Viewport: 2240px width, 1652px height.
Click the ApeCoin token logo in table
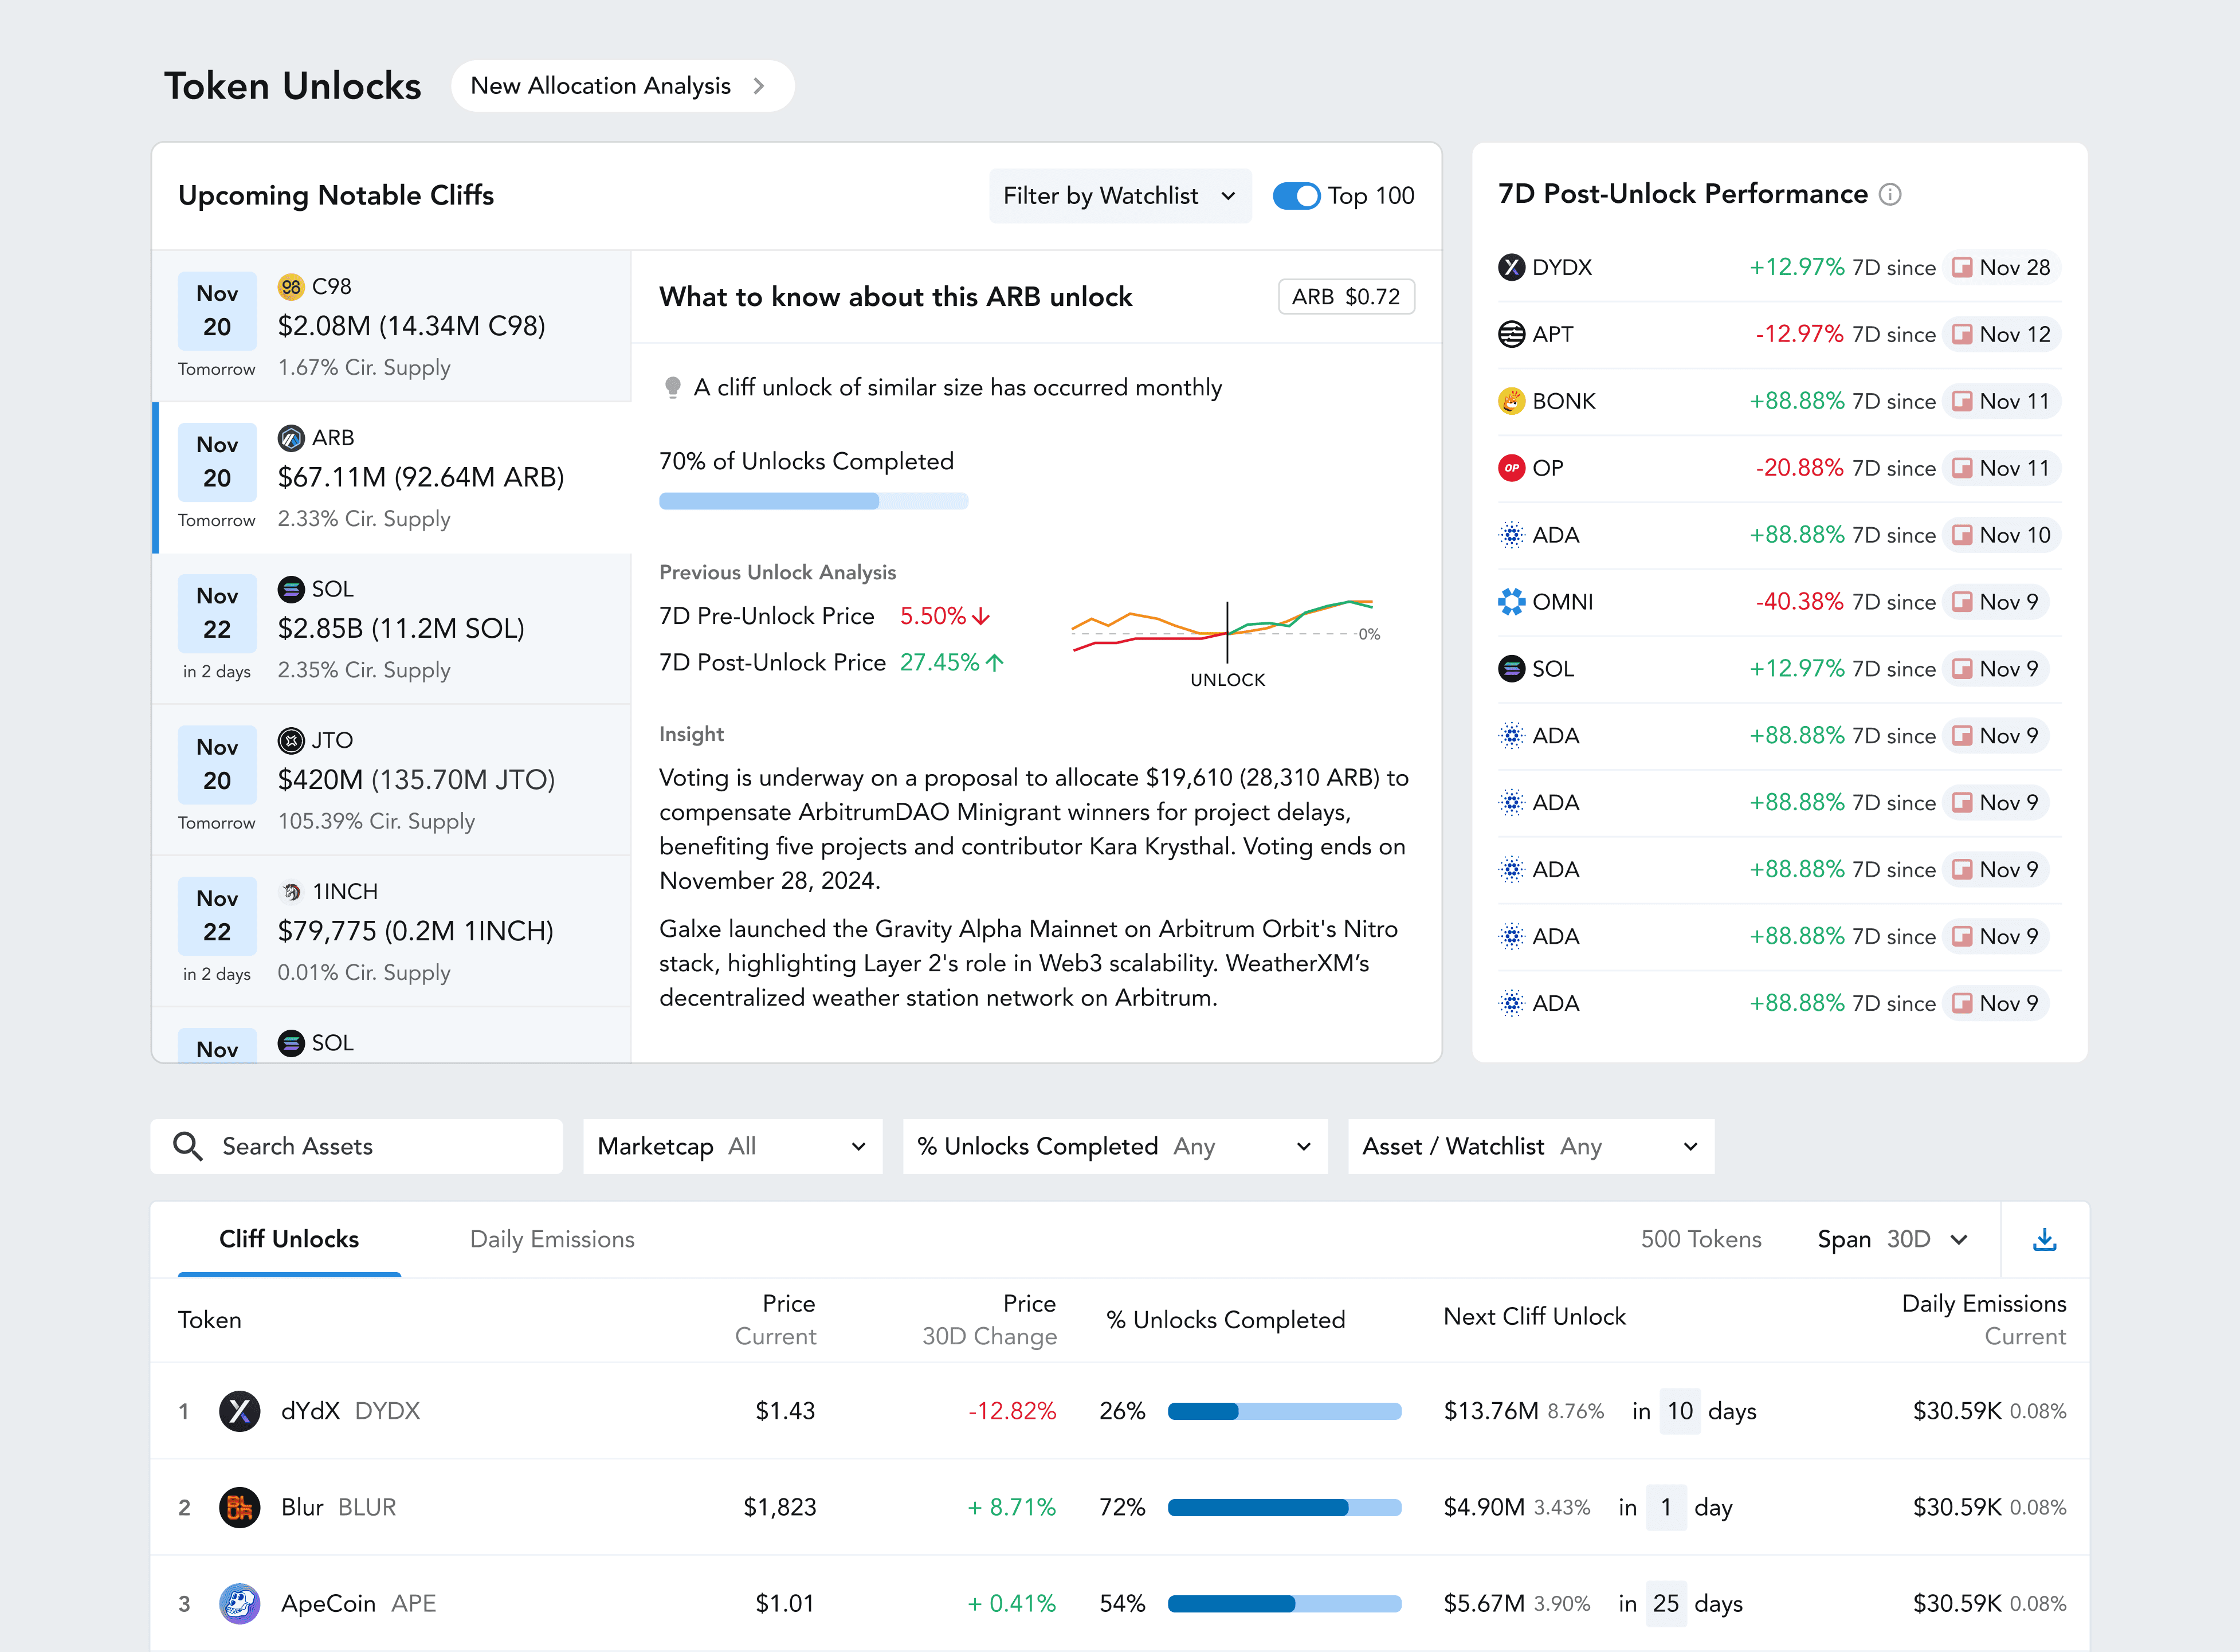pyautogui.click(x=239, y=1603)
